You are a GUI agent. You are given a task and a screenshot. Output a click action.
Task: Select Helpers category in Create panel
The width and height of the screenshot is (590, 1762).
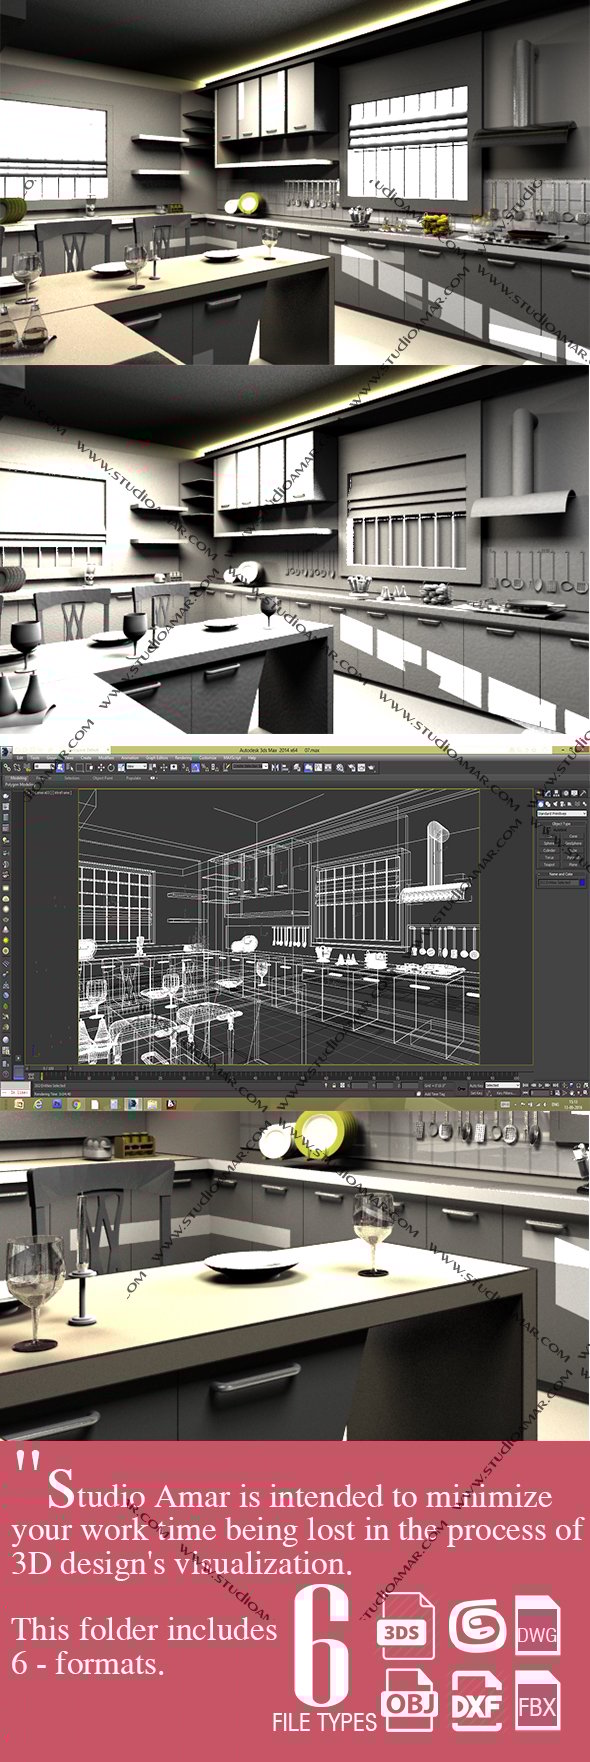coord(569,804)
